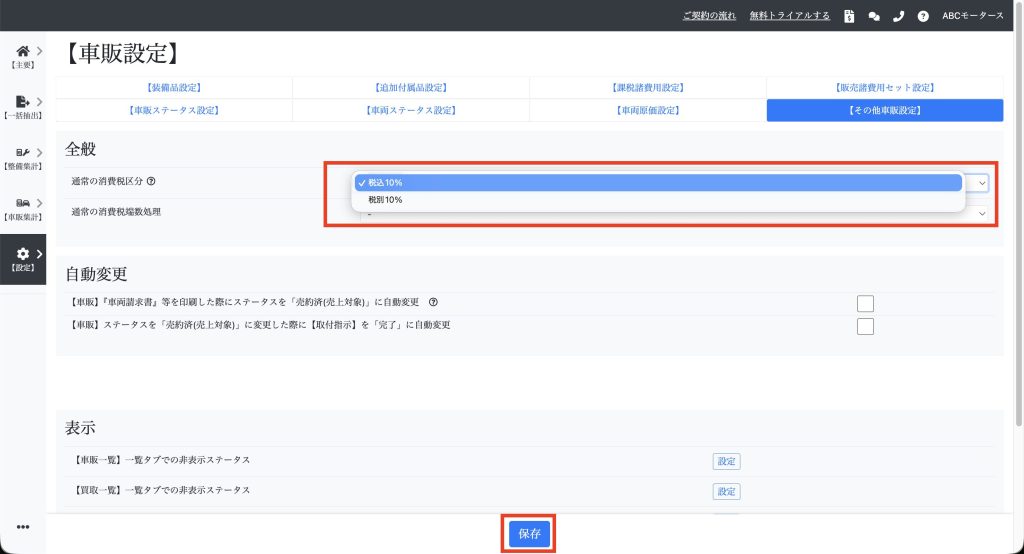
Task: Open the chat bubbles icon in header
Action: [x=874, y=16]
